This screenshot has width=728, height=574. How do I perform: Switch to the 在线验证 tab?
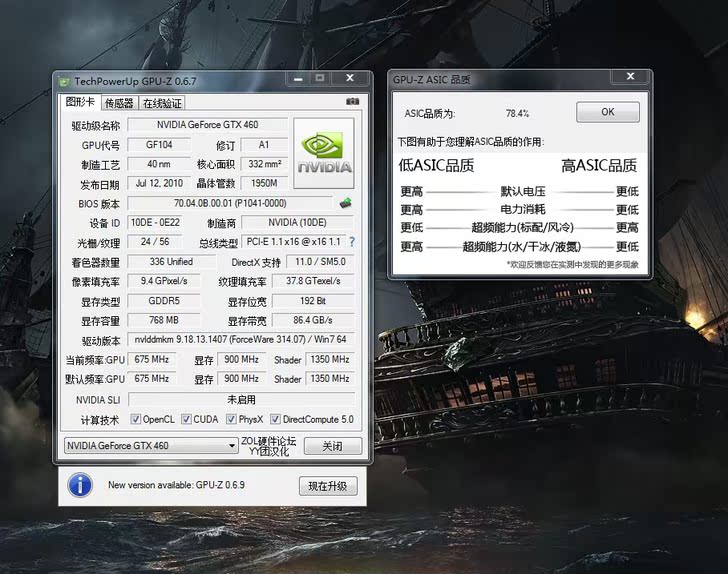(162, 103)
